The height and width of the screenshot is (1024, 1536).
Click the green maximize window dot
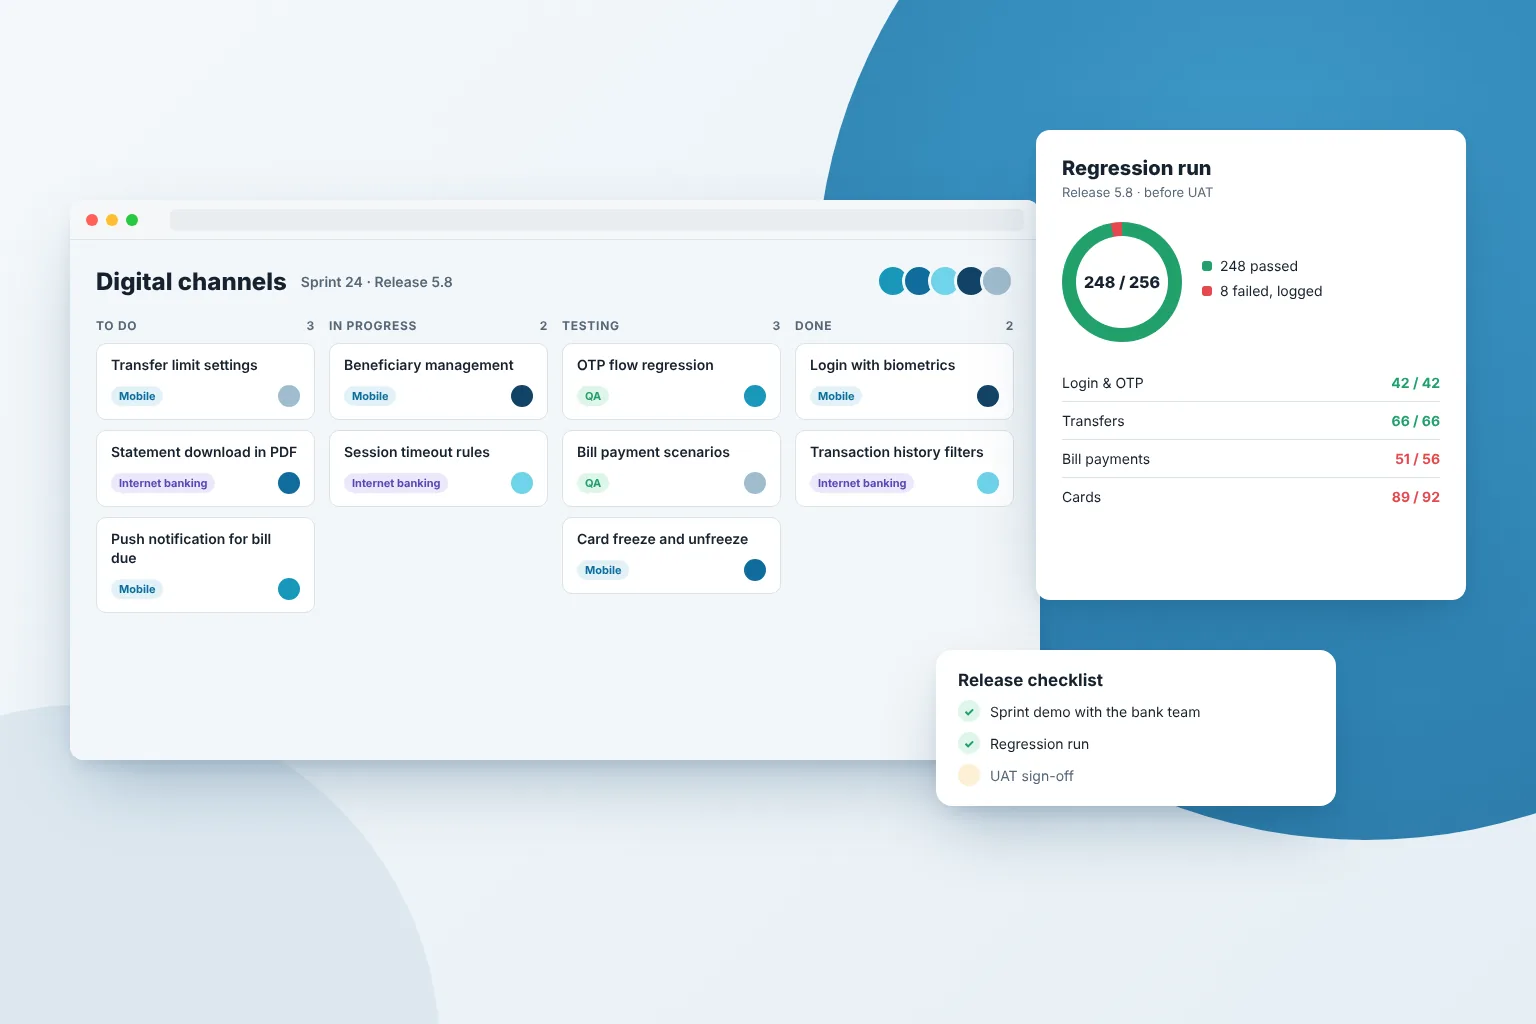click(132, 220)
